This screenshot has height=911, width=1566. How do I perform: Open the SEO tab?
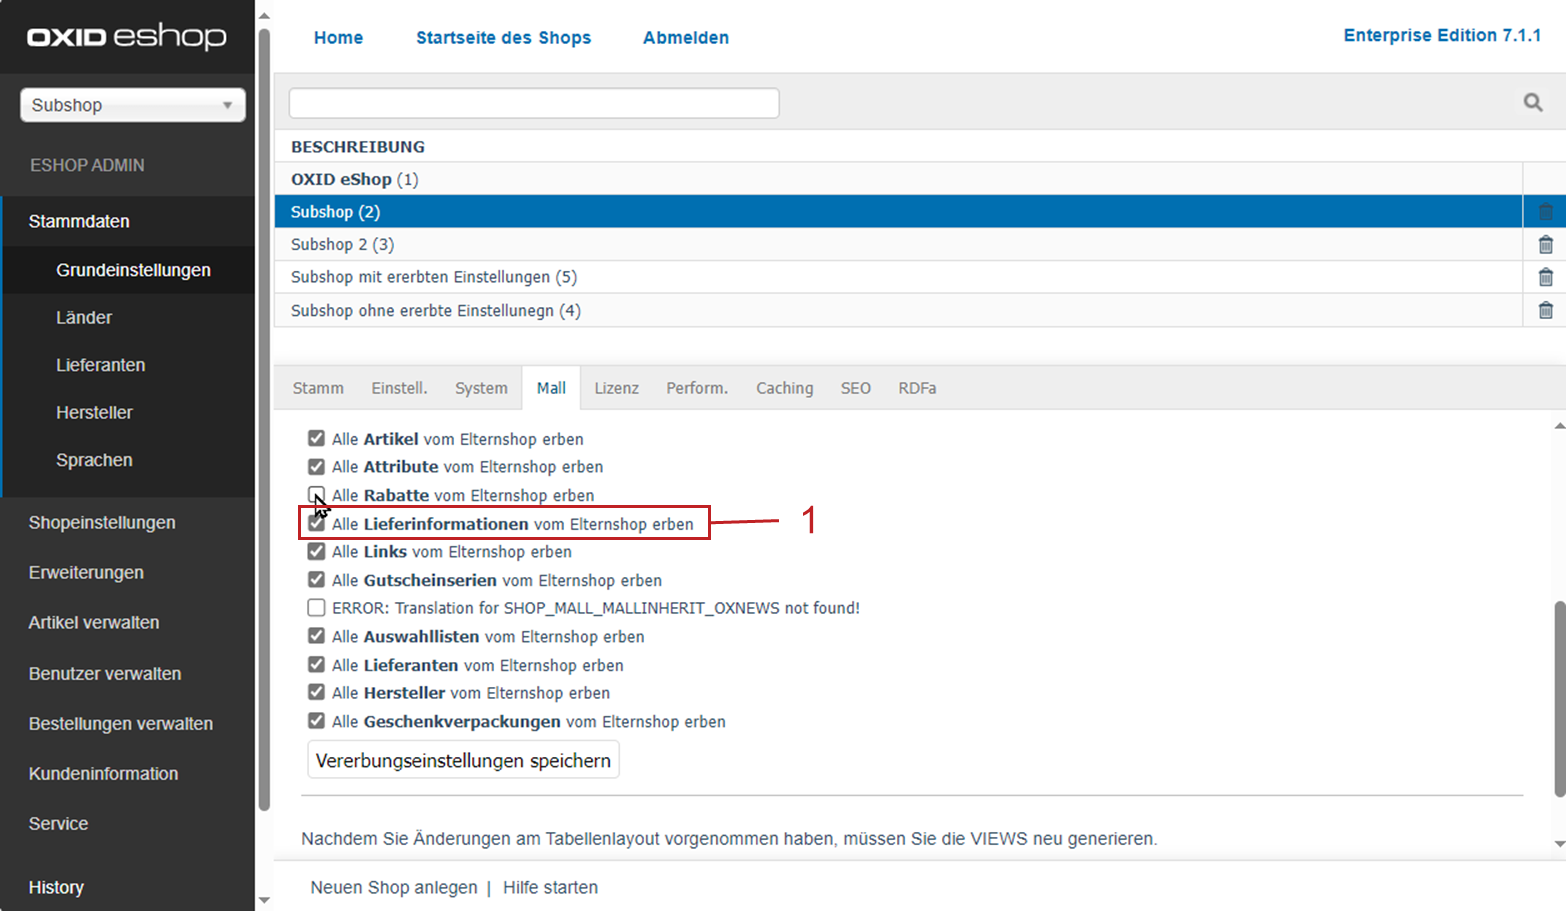pyautogui.click(x=855, y=388)
